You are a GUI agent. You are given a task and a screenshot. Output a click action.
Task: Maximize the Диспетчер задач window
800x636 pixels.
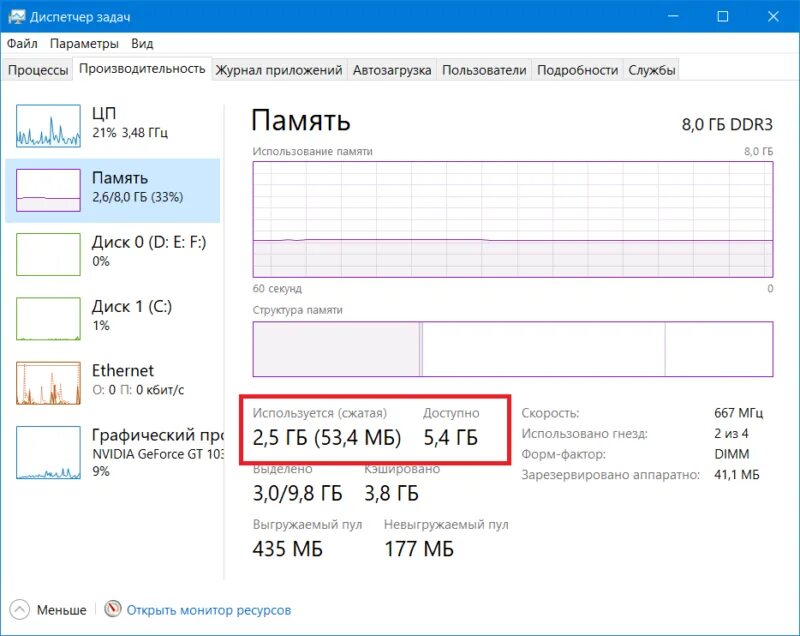tap(722, 16)
